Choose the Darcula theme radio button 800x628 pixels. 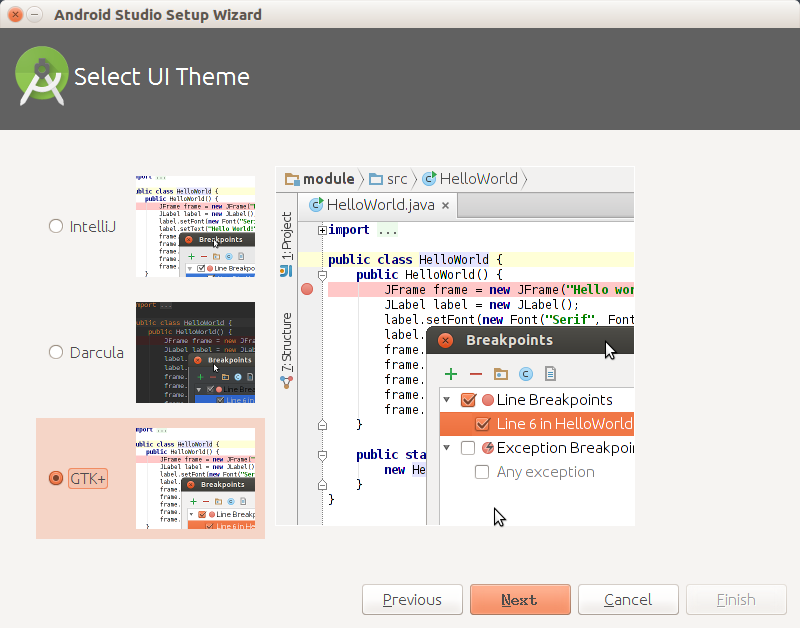click(56, 352)
